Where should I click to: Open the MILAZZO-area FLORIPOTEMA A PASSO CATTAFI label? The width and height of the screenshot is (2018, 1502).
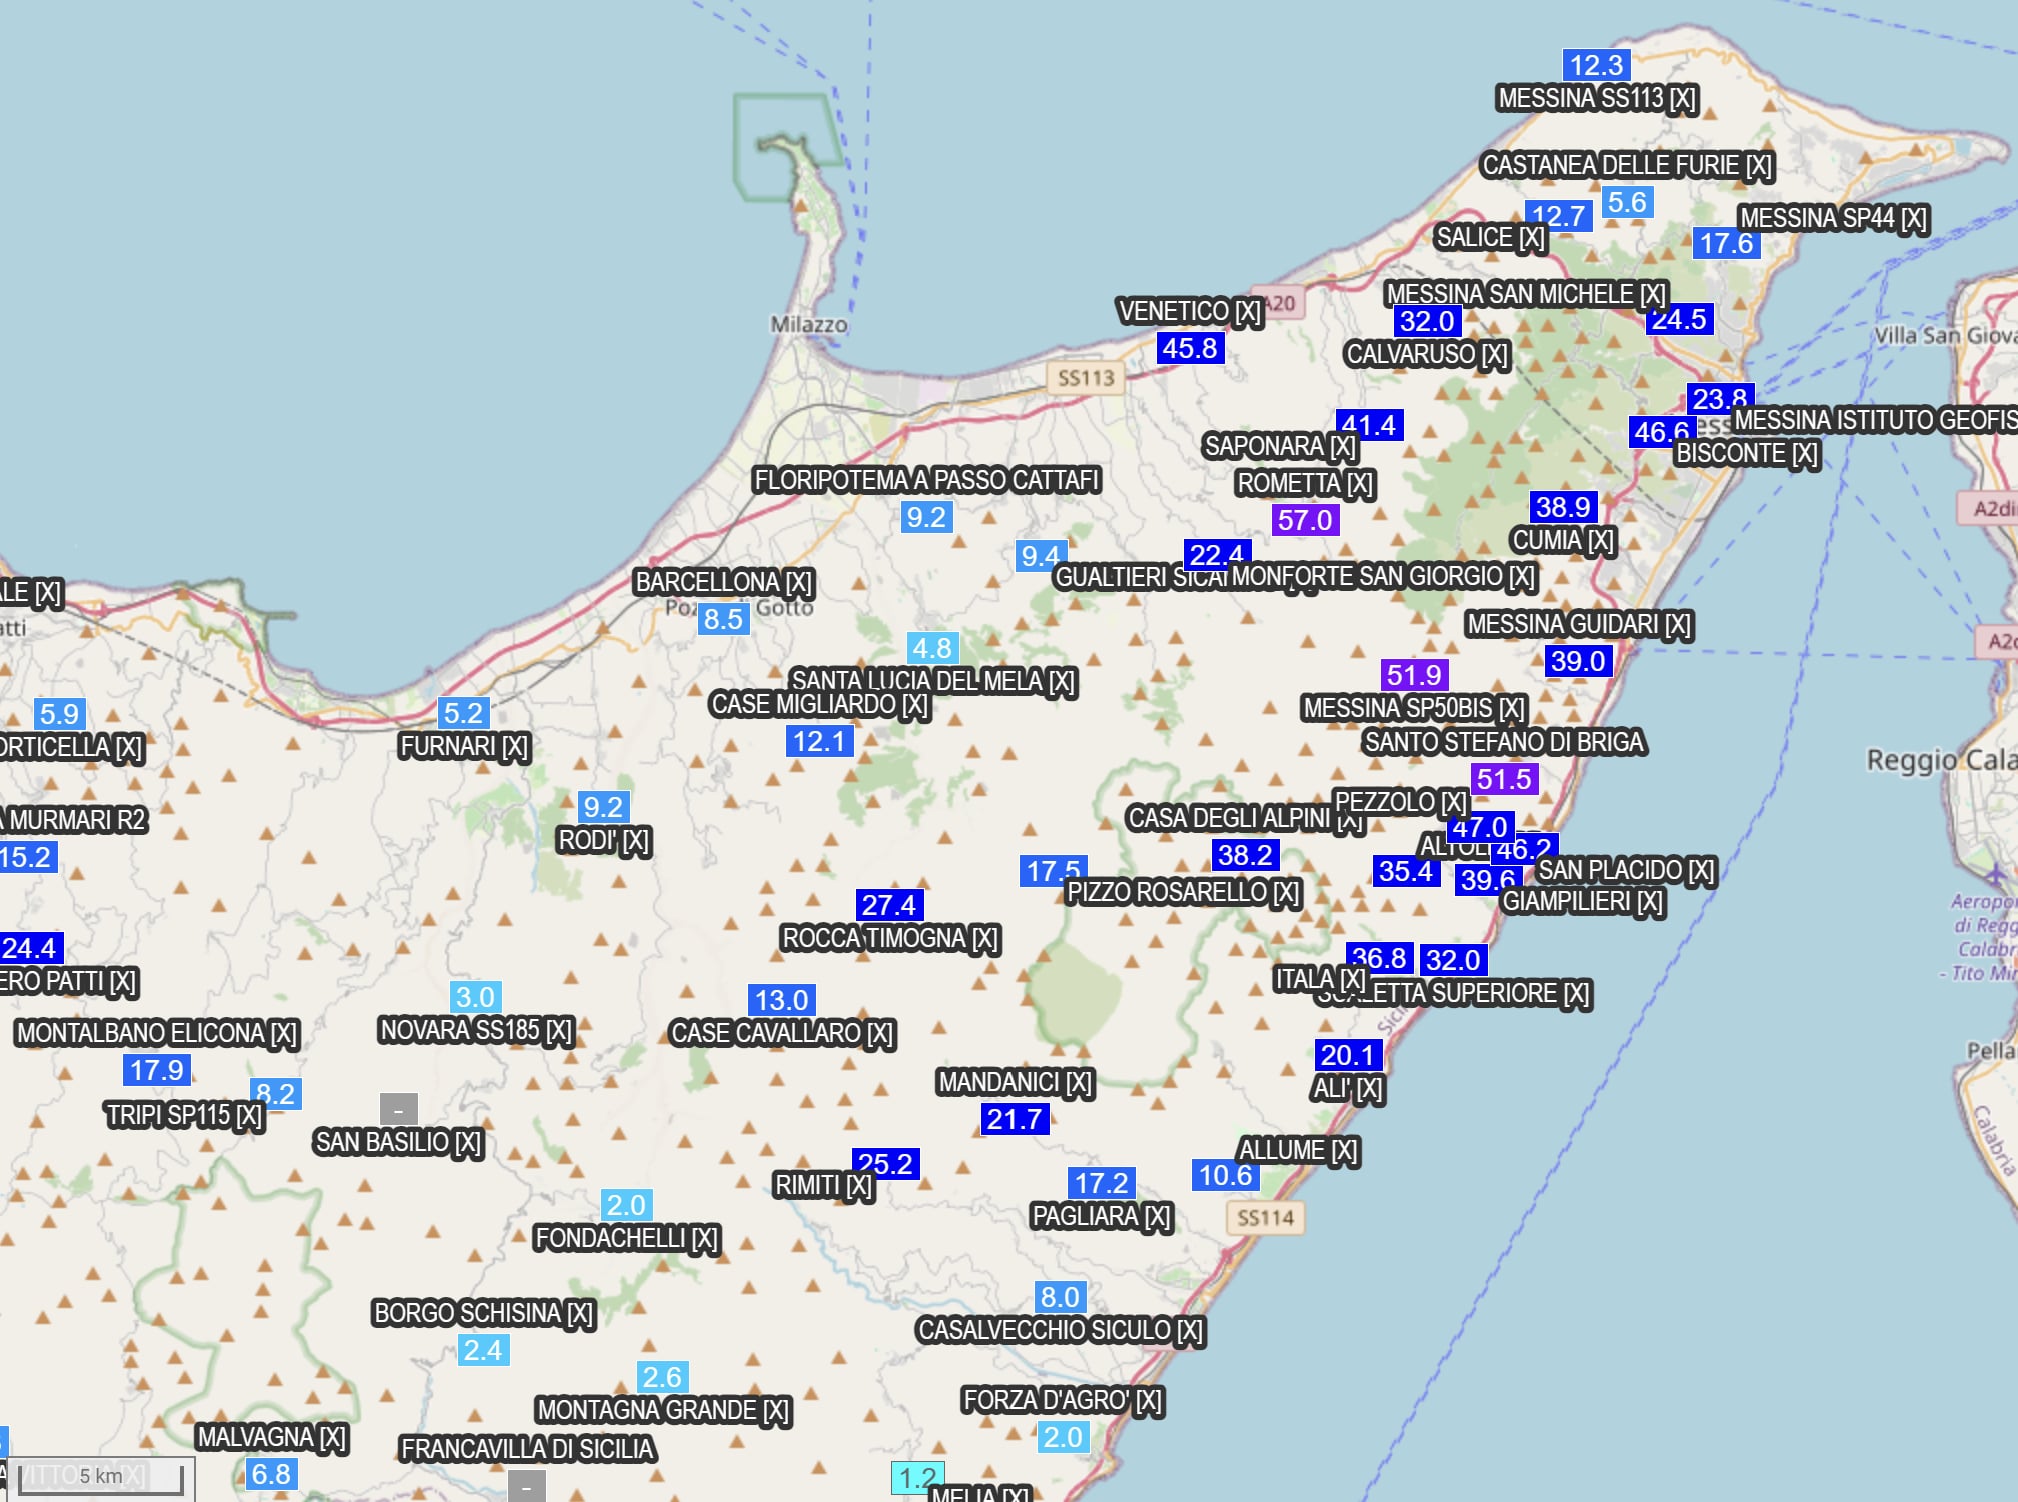point(926,481)
